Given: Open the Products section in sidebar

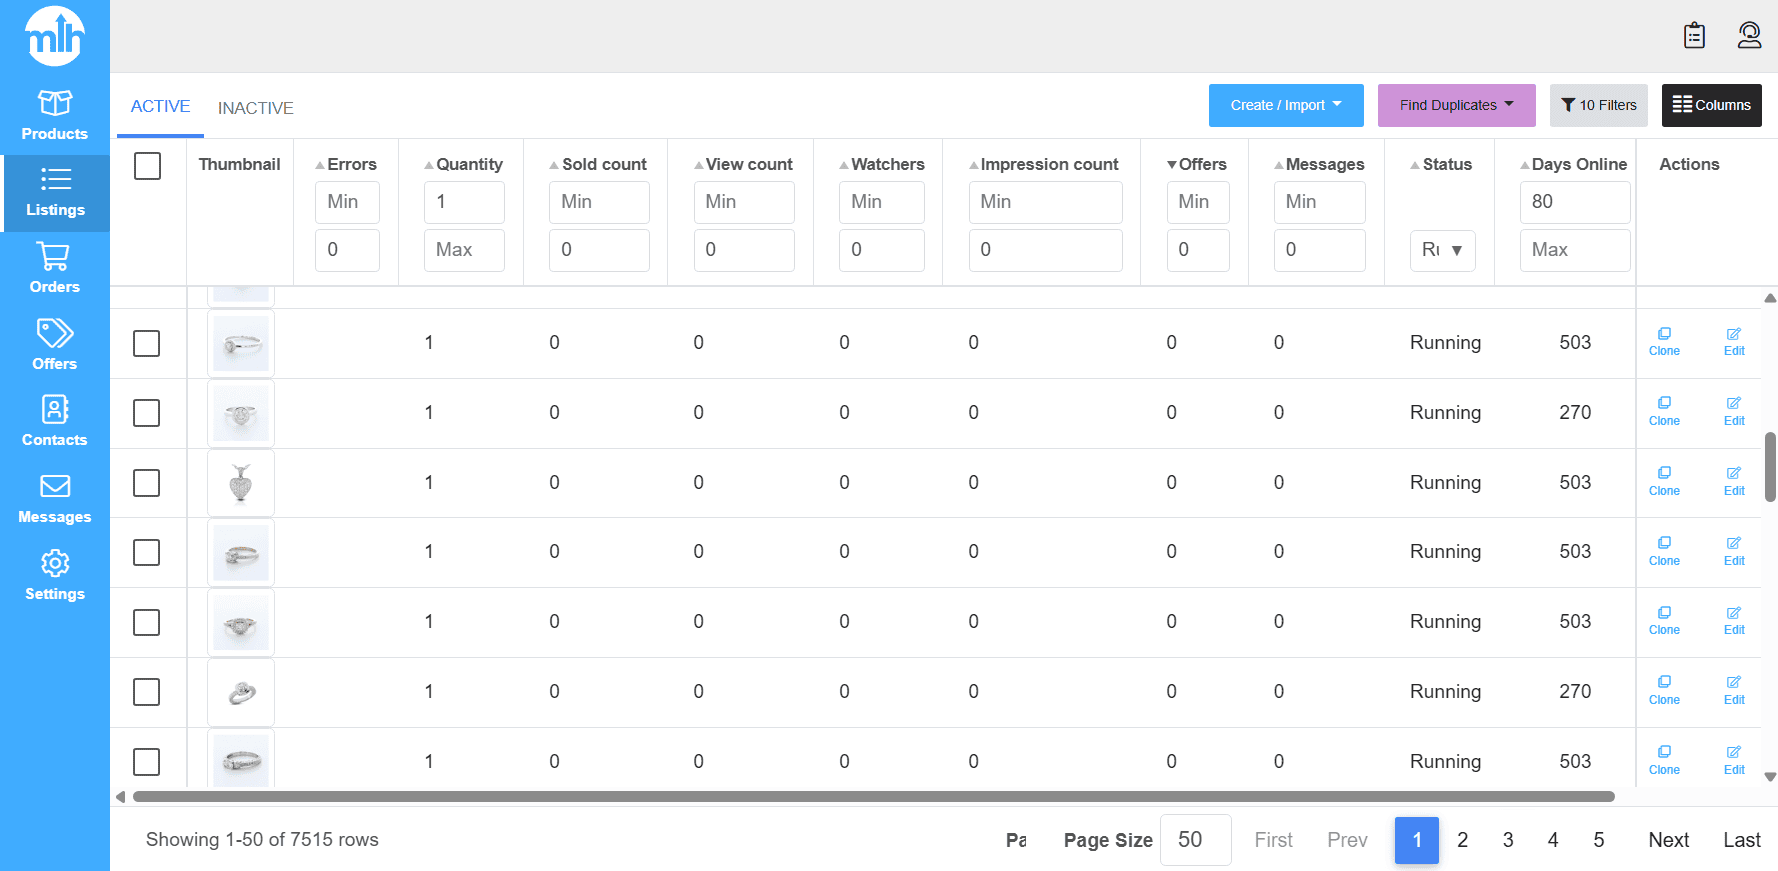Looking at the screenshot, I should pyautogui.click(x=55, y=115).
